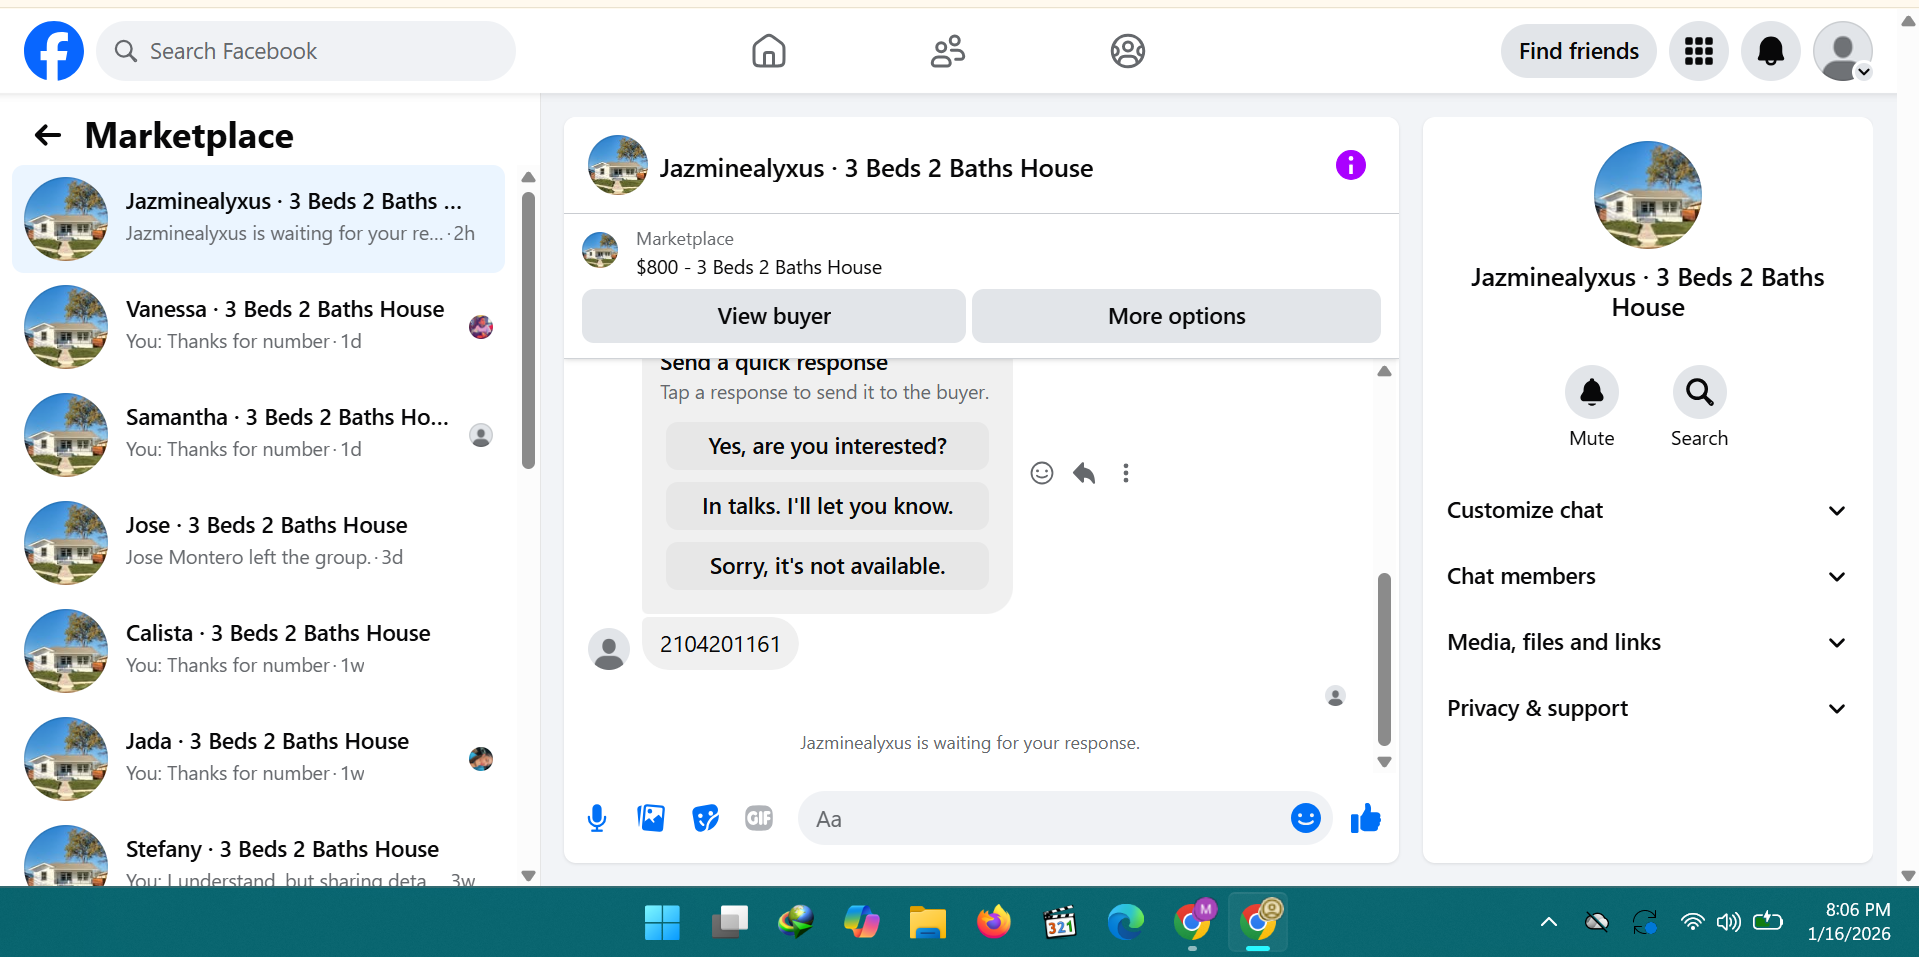Open Jose's 3 Beds 2 Baths conversation

(x=258, y=542)
